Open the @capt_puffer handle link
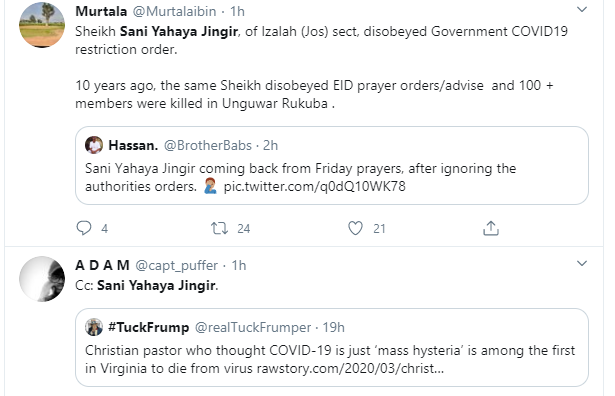The width and height of the screenshot is (615, 396). [x=176, y=265]
